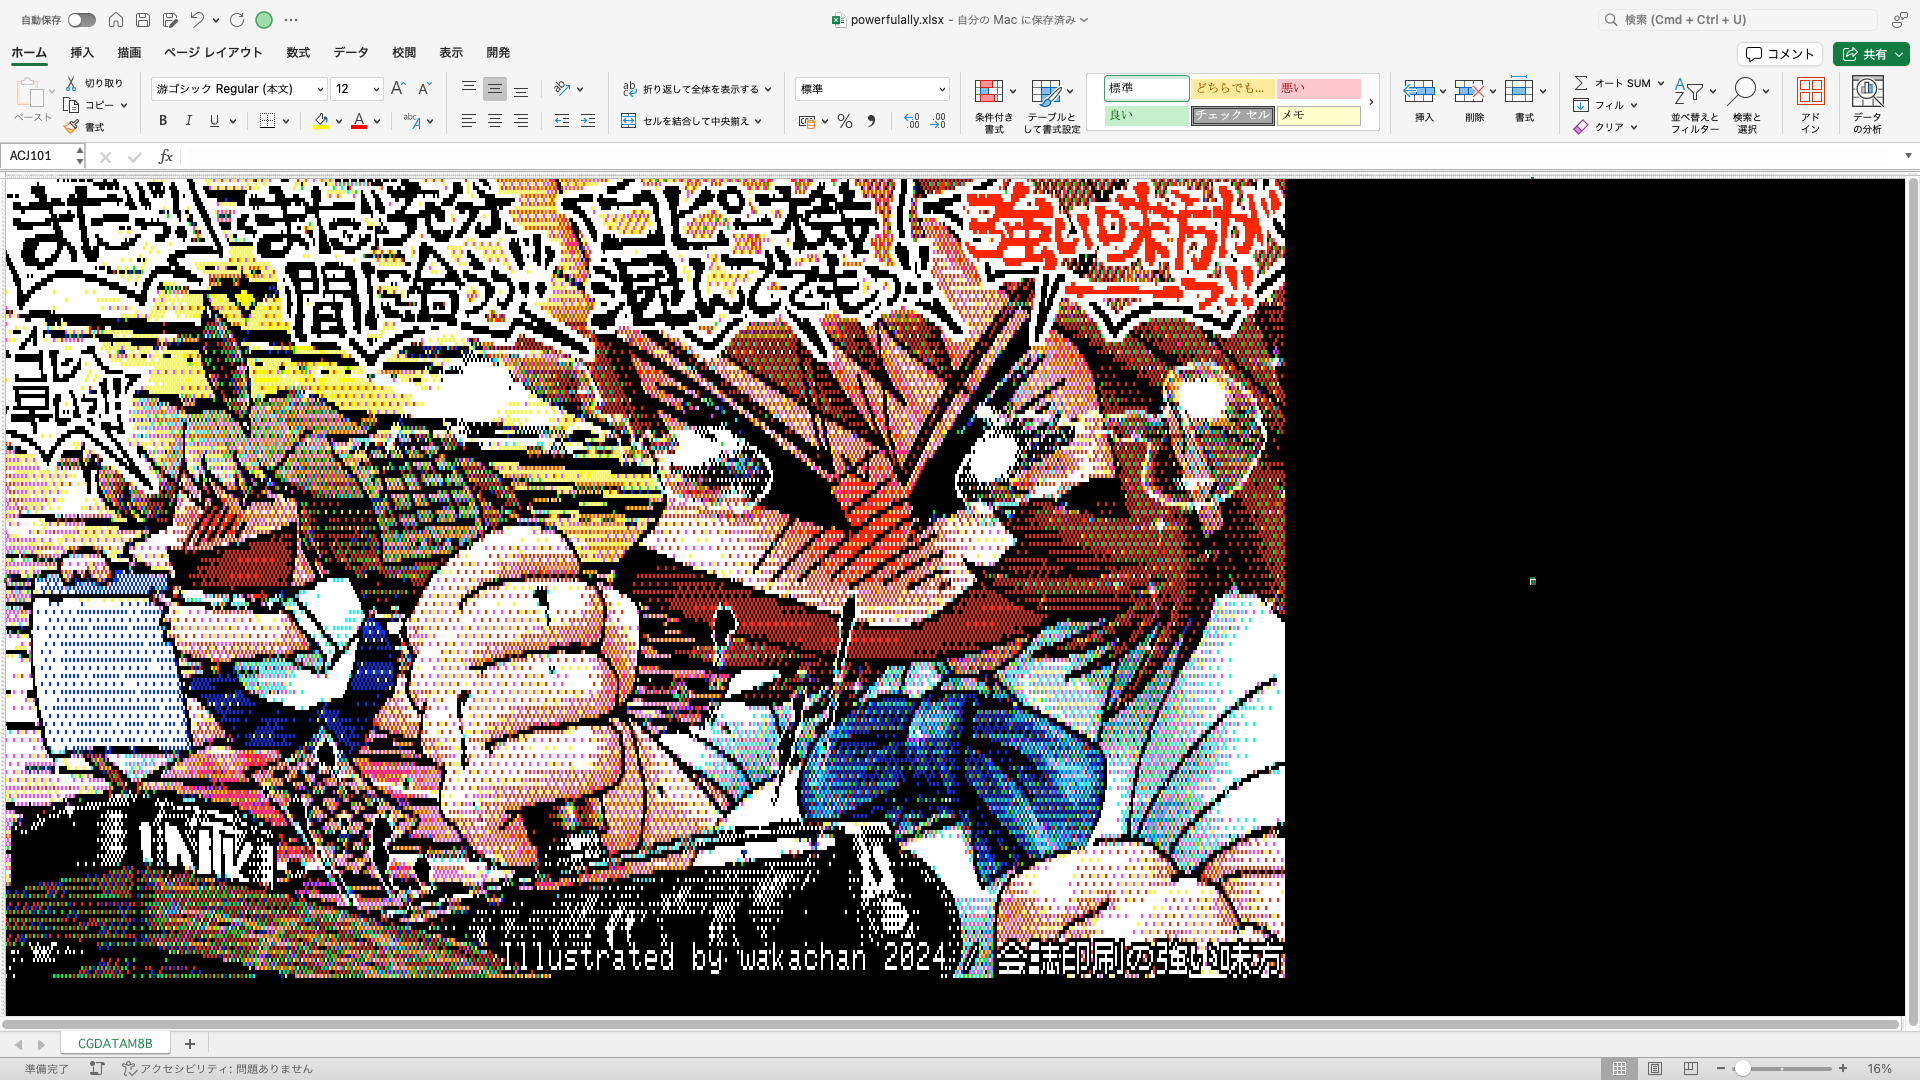
Task: Click the search field in title bar
Action: tap(1739, 20)
